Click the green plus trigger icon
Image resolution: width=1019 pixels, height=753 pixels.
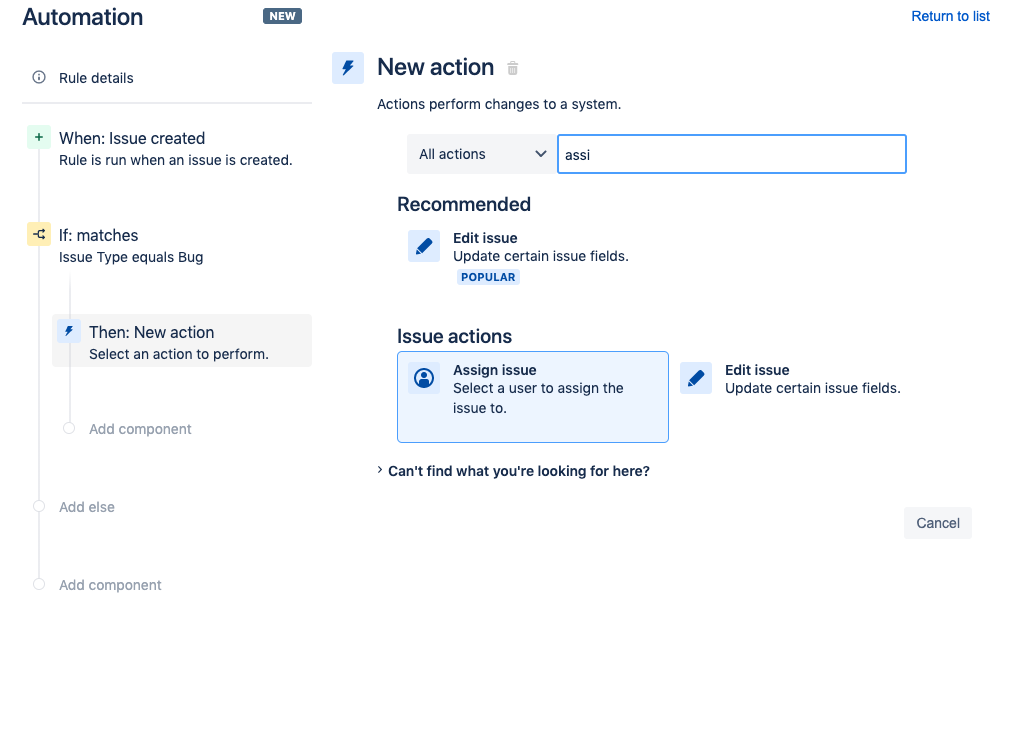(x=38, y=137)
